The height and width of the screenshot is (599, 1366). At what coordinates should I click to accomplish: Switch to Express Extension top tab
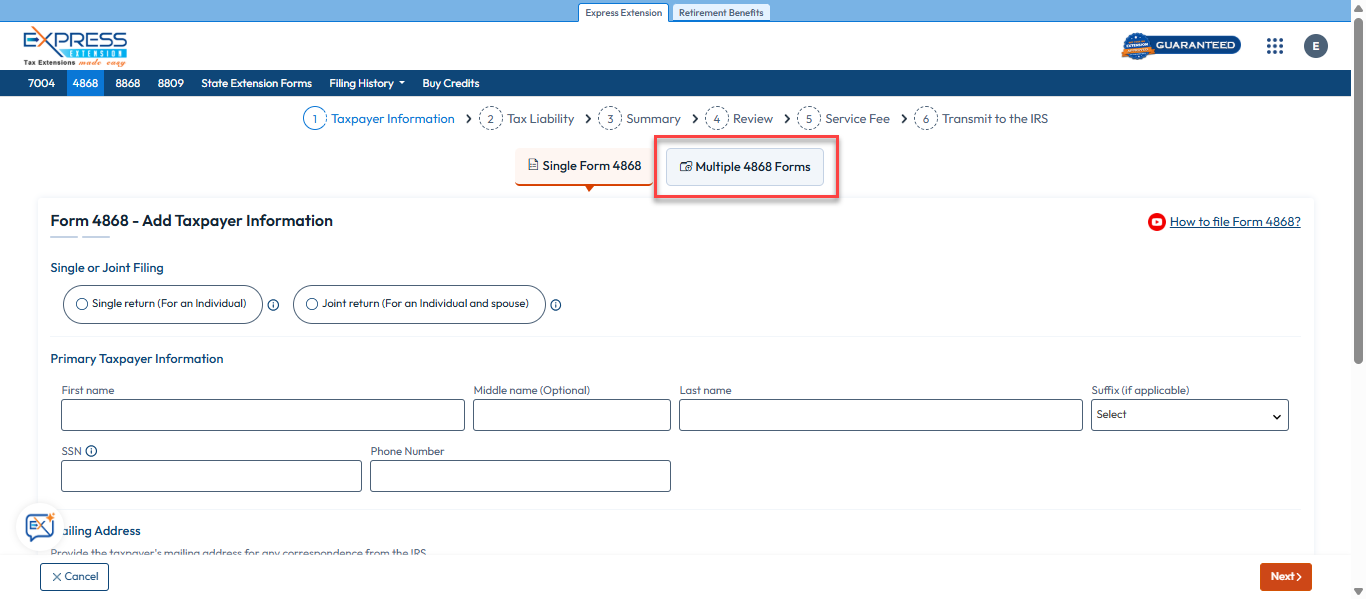[x=624, y=13]
